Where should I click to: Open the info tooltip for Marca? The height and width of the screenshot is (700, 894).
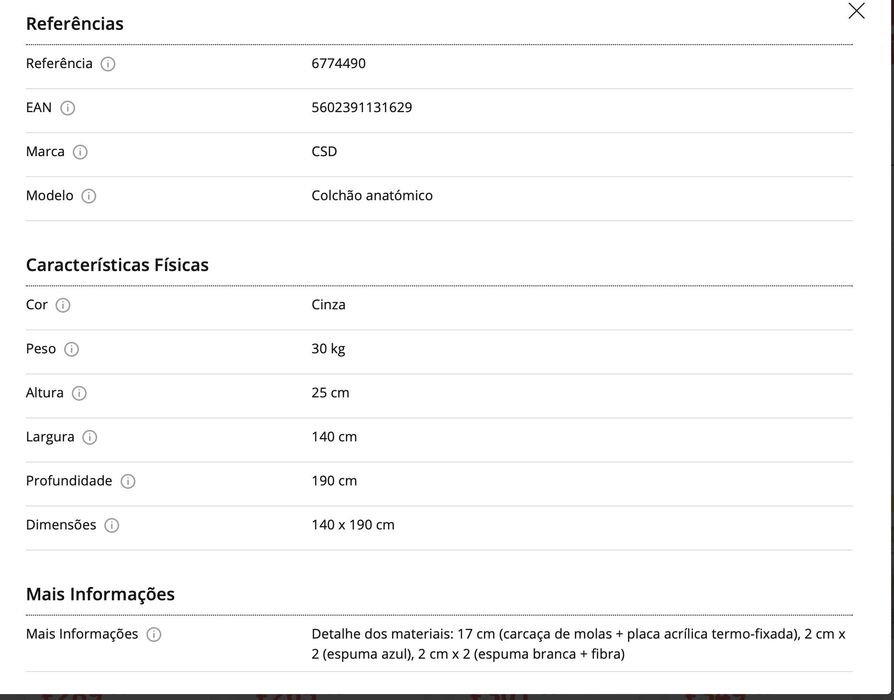(x=80, y=152)
